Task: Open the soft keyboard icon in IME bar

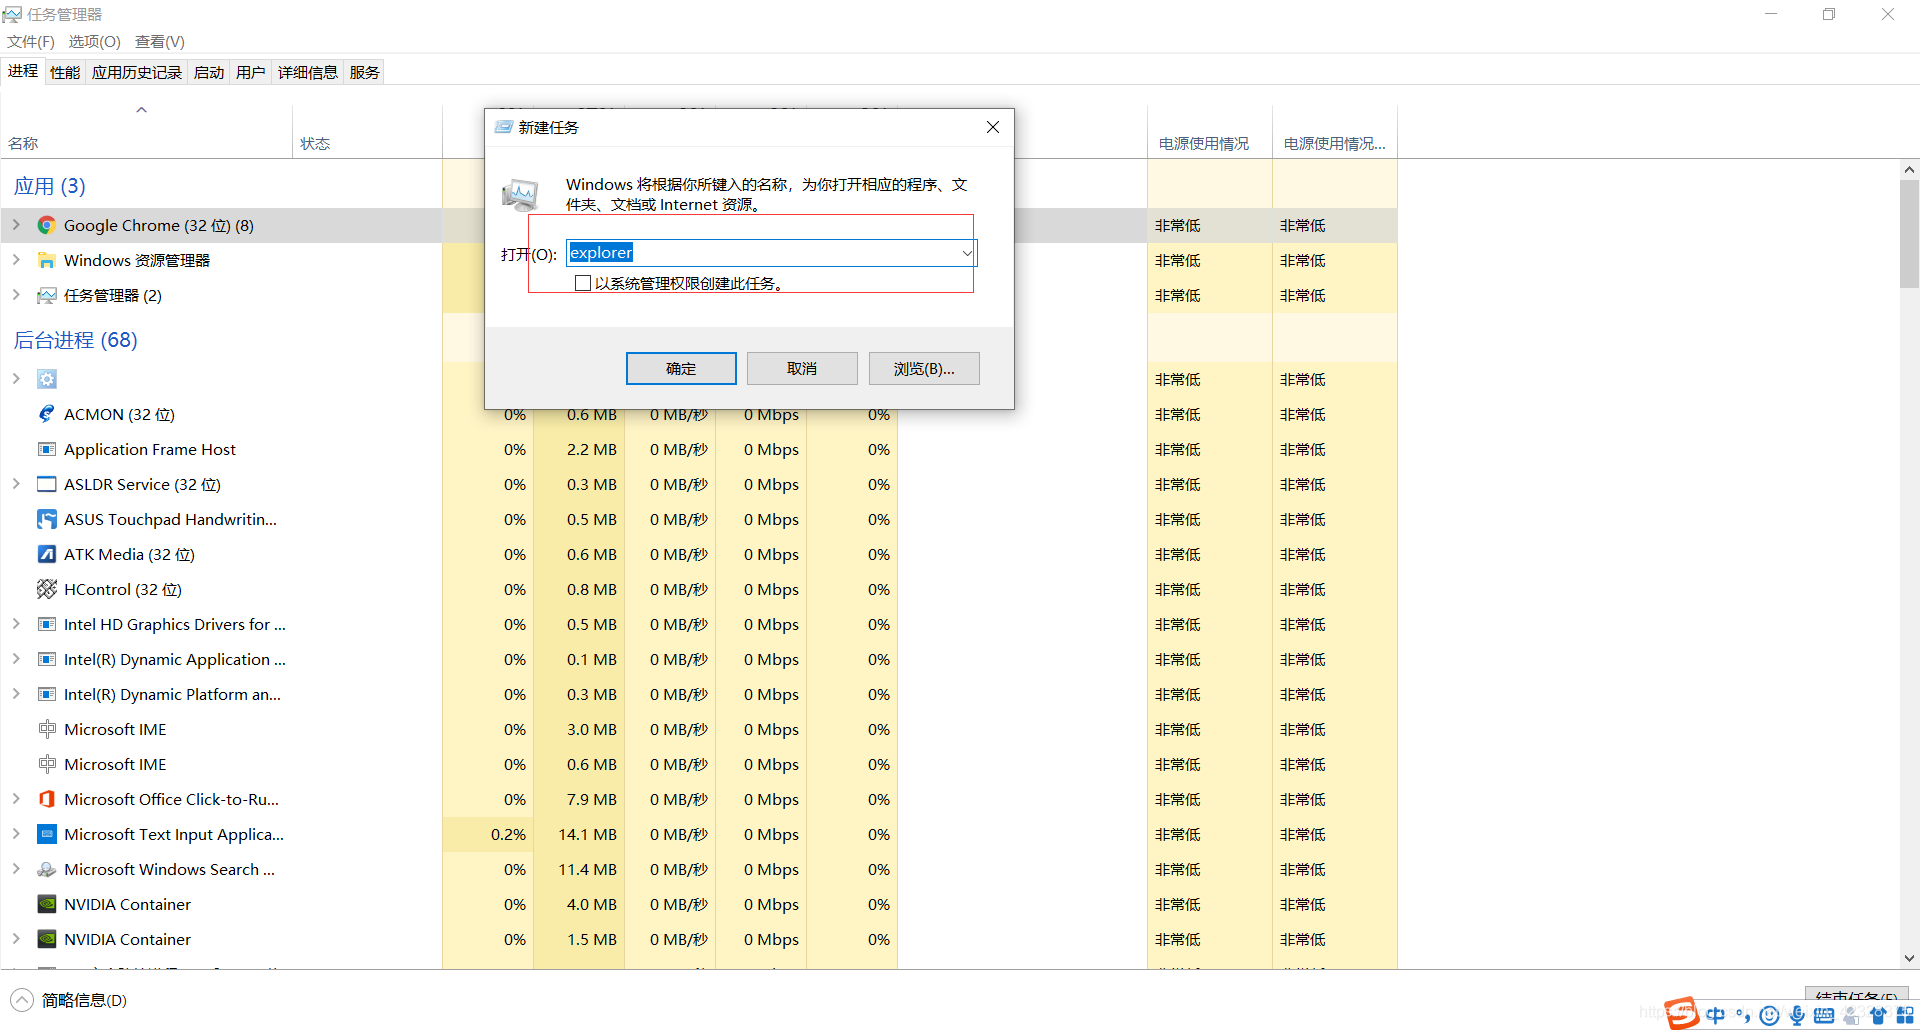Action: tap(1824, 1015)
